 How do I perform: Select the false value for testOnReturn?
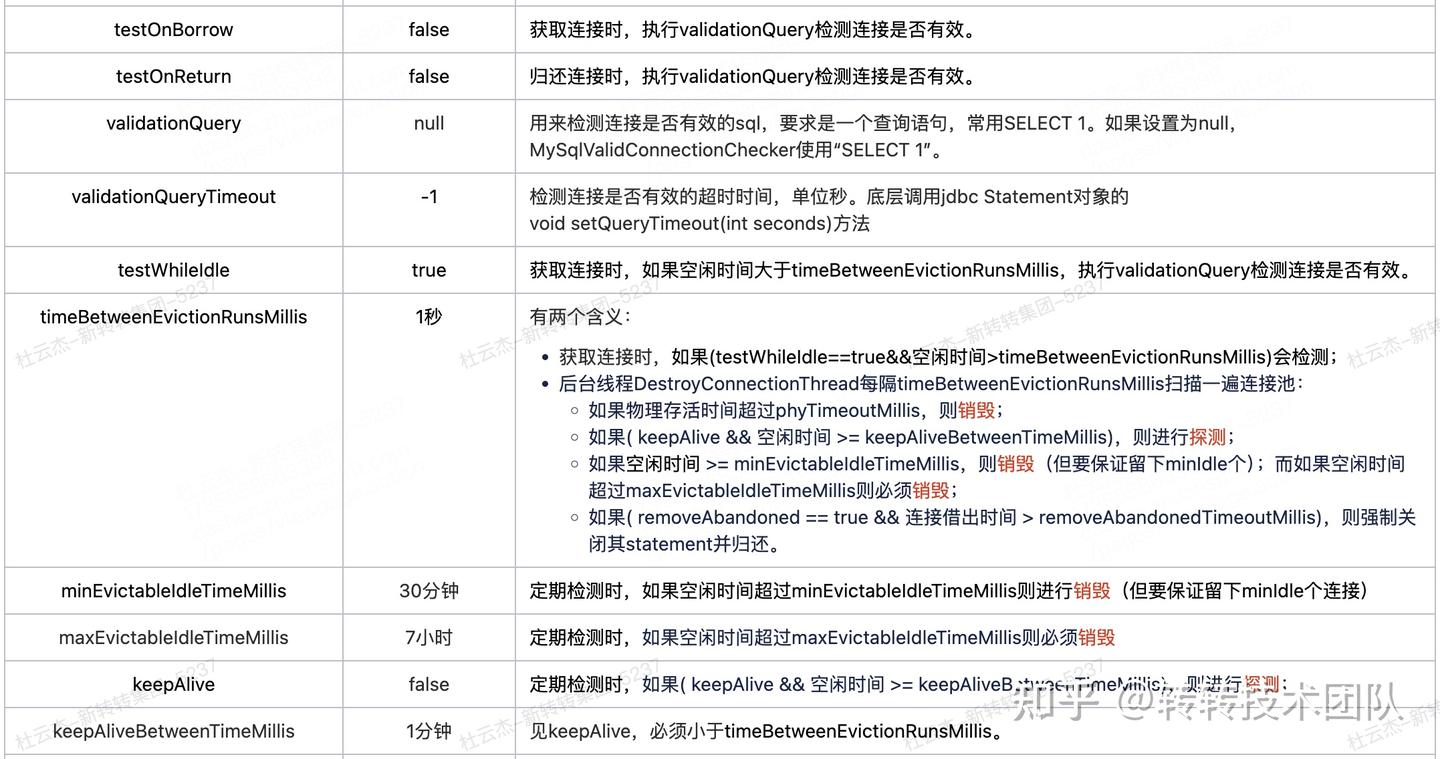click(428, 76)
